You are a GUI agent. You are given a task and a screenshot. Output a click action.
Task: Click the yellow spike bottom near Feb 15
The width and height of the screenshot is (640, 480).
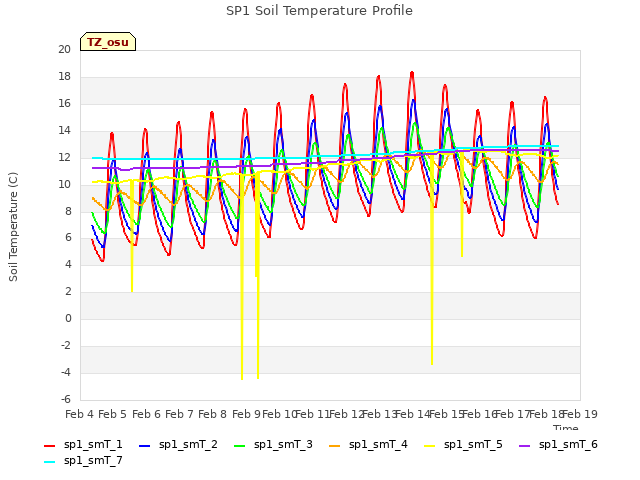point(462,254)
